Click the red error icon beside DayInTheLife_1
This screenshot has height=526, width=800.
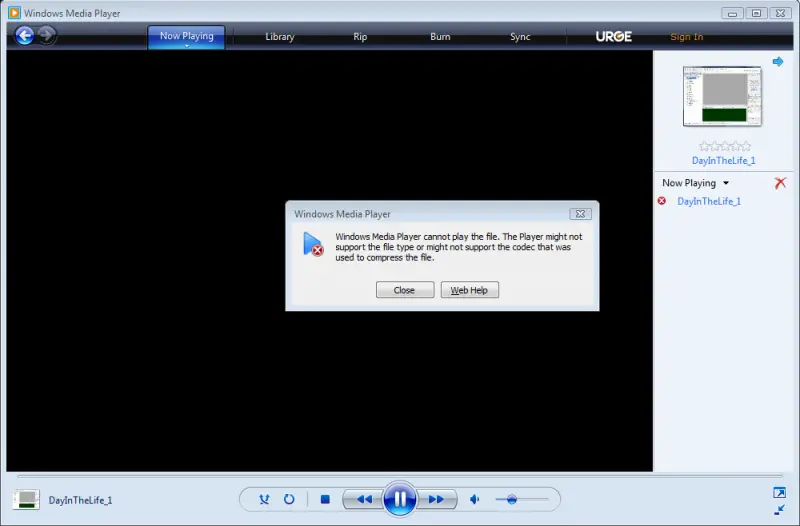pyautogui.click(x=662, y=201)
